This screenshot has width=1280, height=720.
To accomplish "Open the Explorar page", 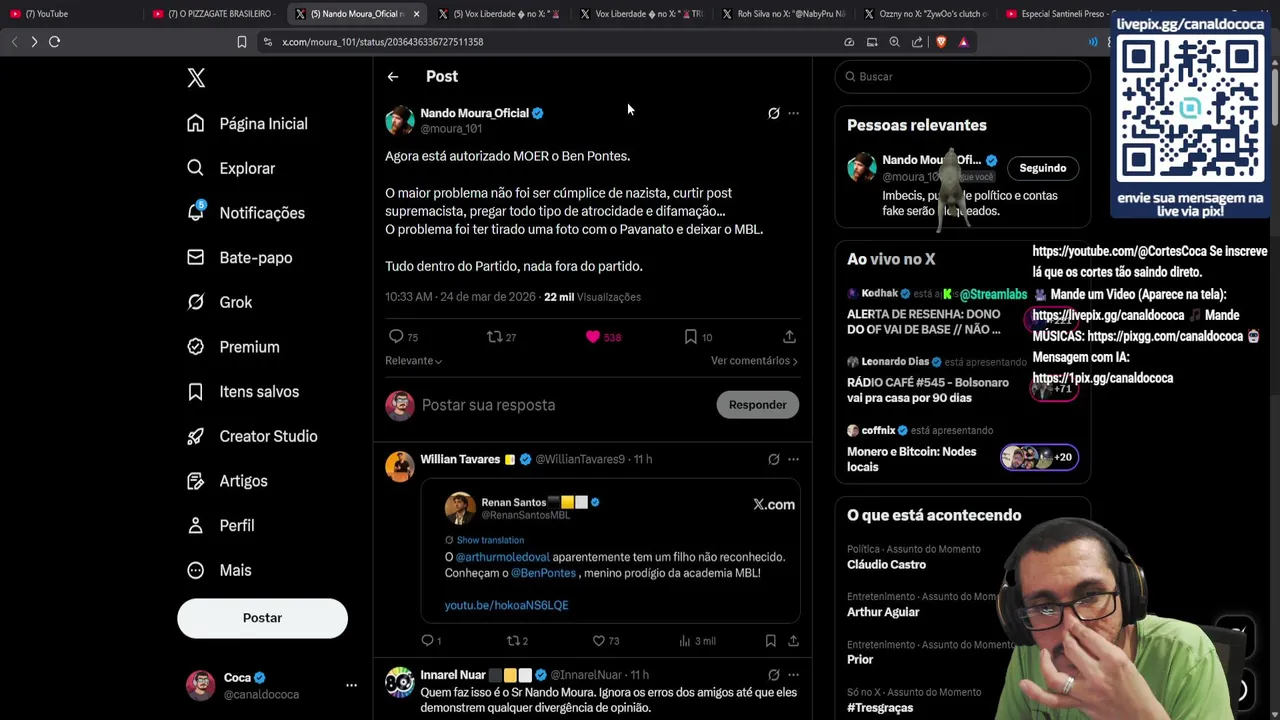I will 231,168.
